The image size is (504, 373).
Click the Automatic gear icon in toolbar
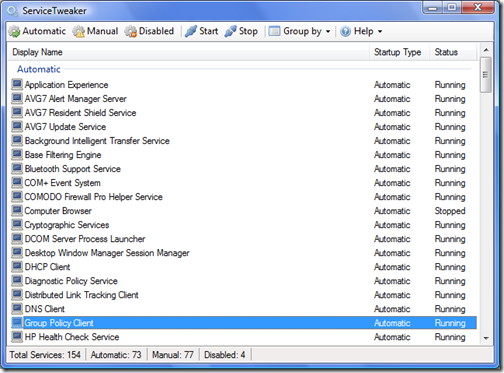[14, 31]
